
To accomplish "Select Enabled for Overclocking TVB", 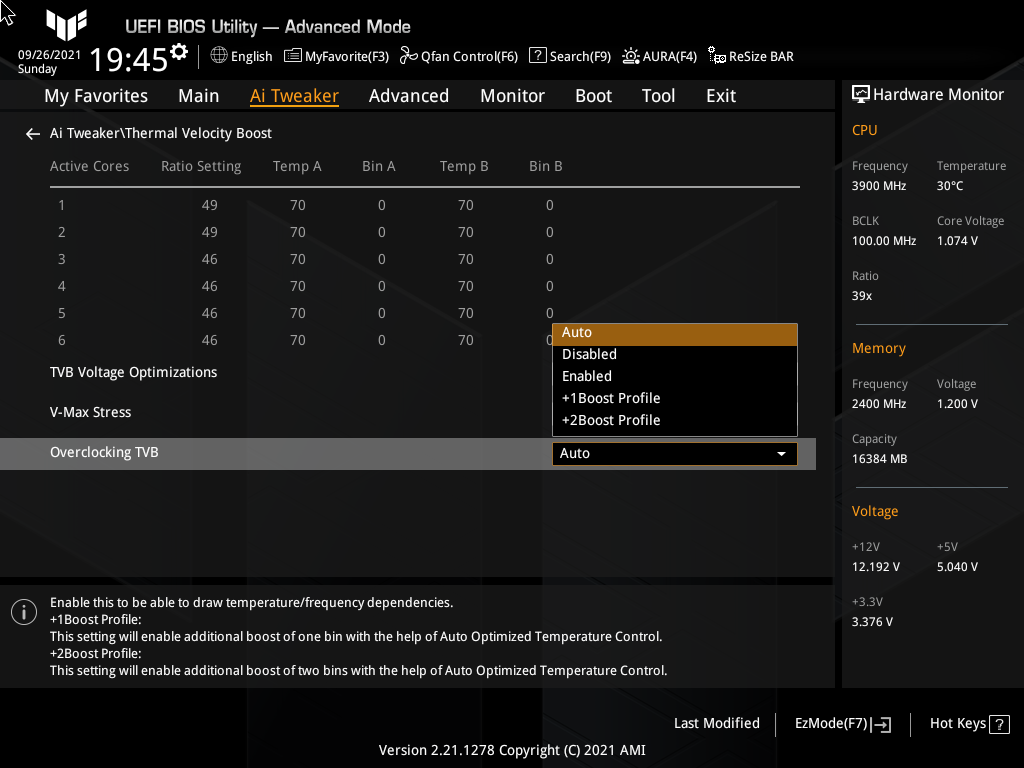I will click(x=586, y=375).
